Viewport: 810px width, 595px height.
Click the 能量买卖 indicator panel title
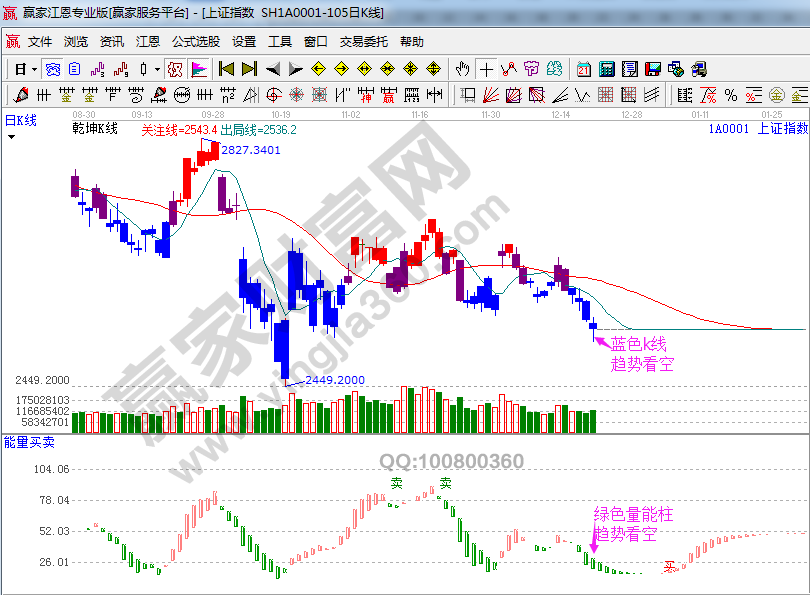coord(30,441)
